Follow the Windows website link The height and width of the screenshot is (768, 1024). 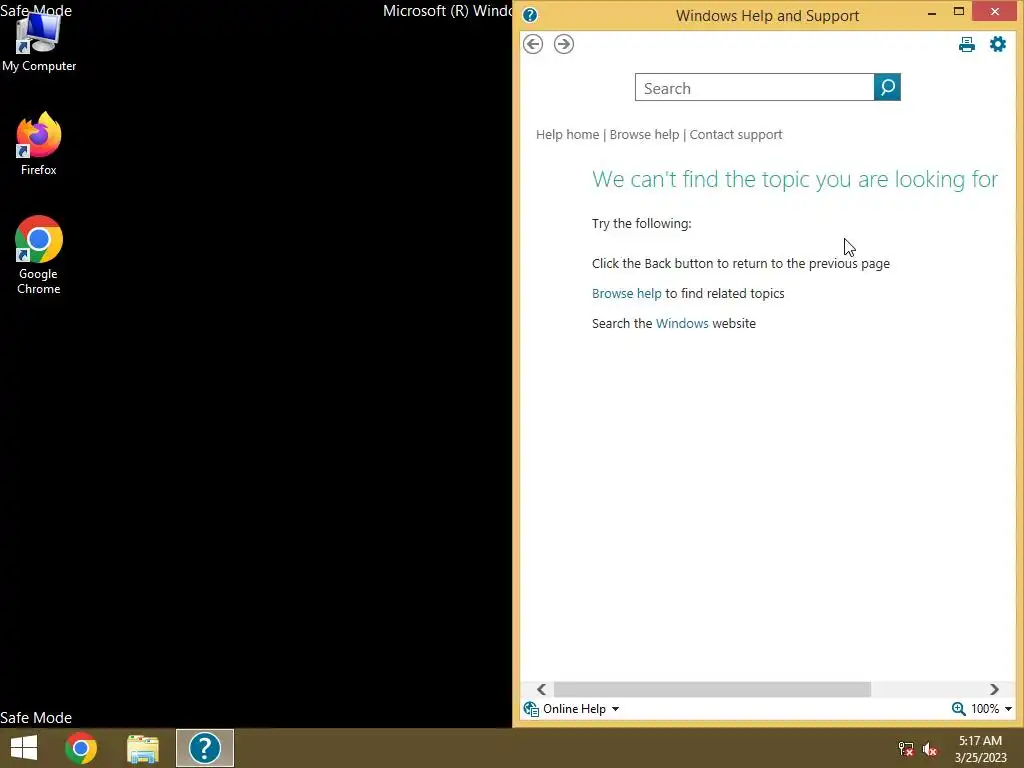pos(682,324)
